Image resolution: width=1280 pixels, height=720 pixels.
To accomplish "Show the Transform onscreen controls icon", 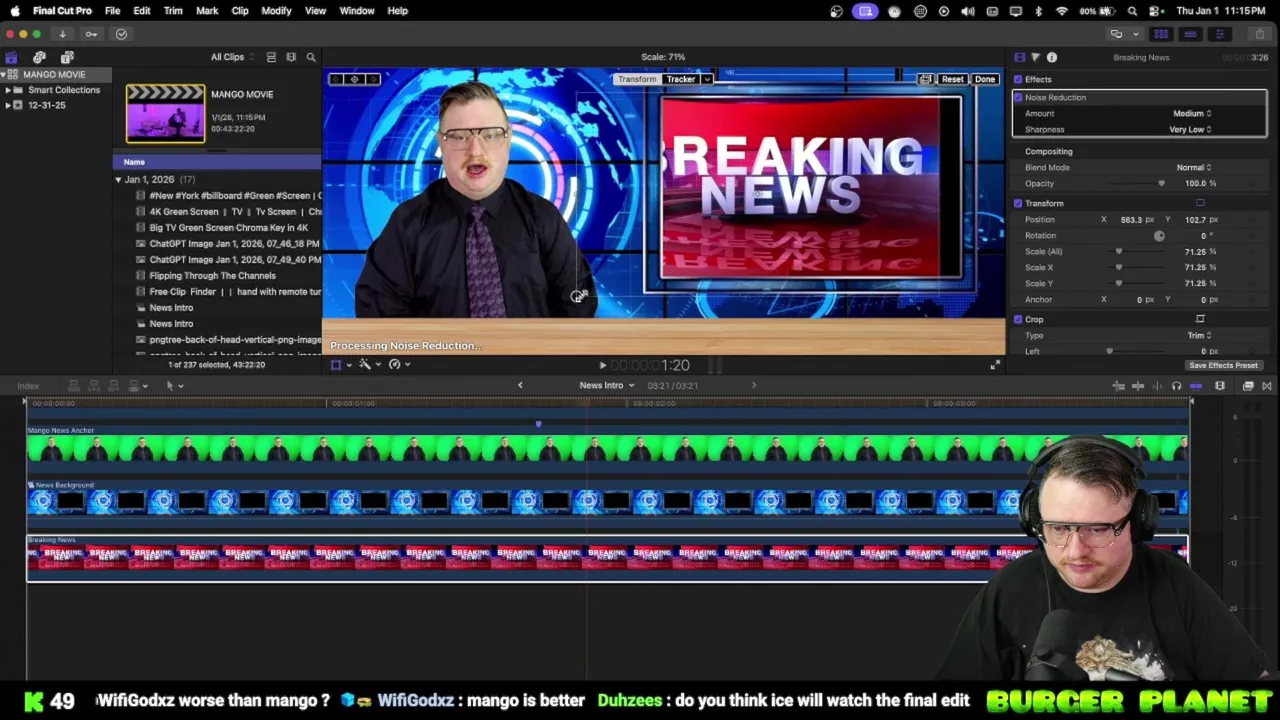I will pos(1200,203).
